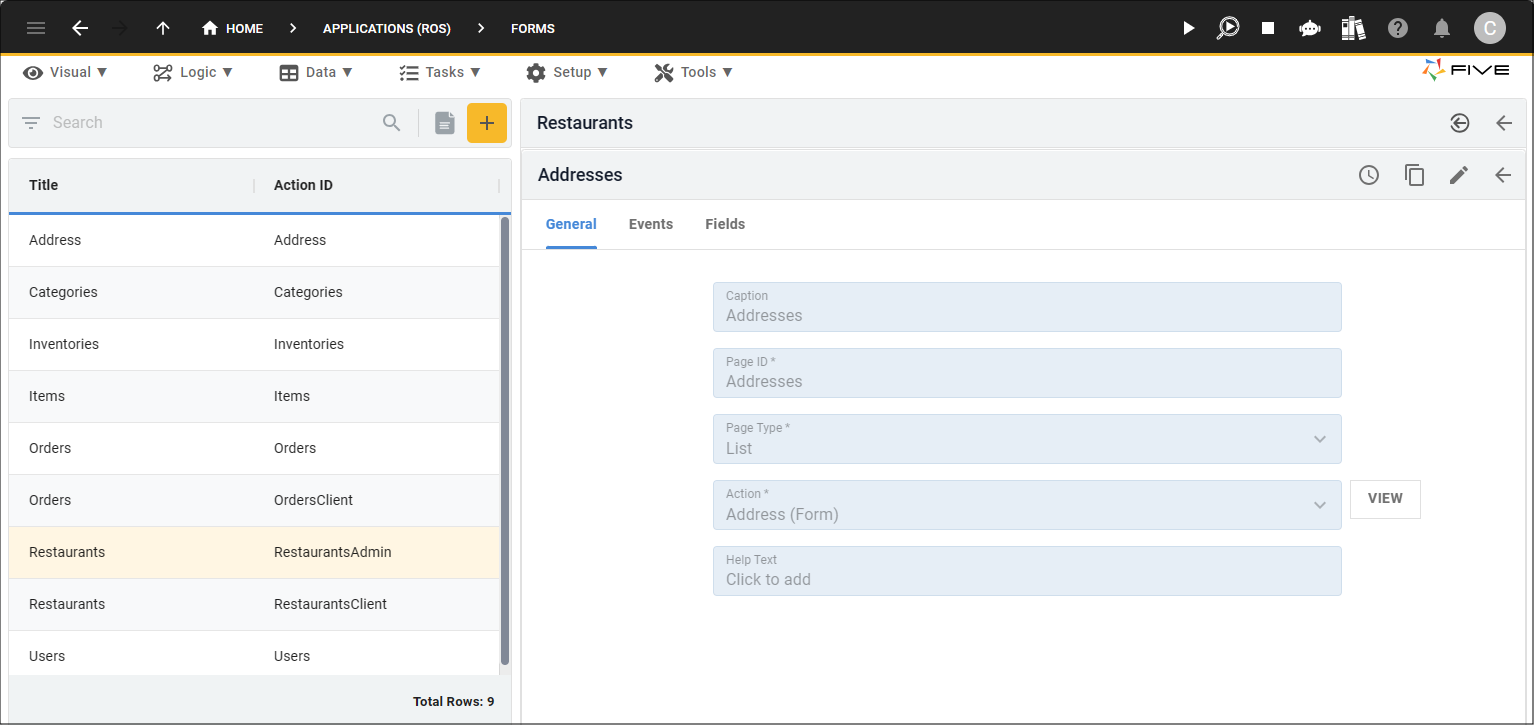Edit the Addresses page with pencil icon
Image resolution: width=1534 pixels, height=725 pixels.
point(1459,175)
